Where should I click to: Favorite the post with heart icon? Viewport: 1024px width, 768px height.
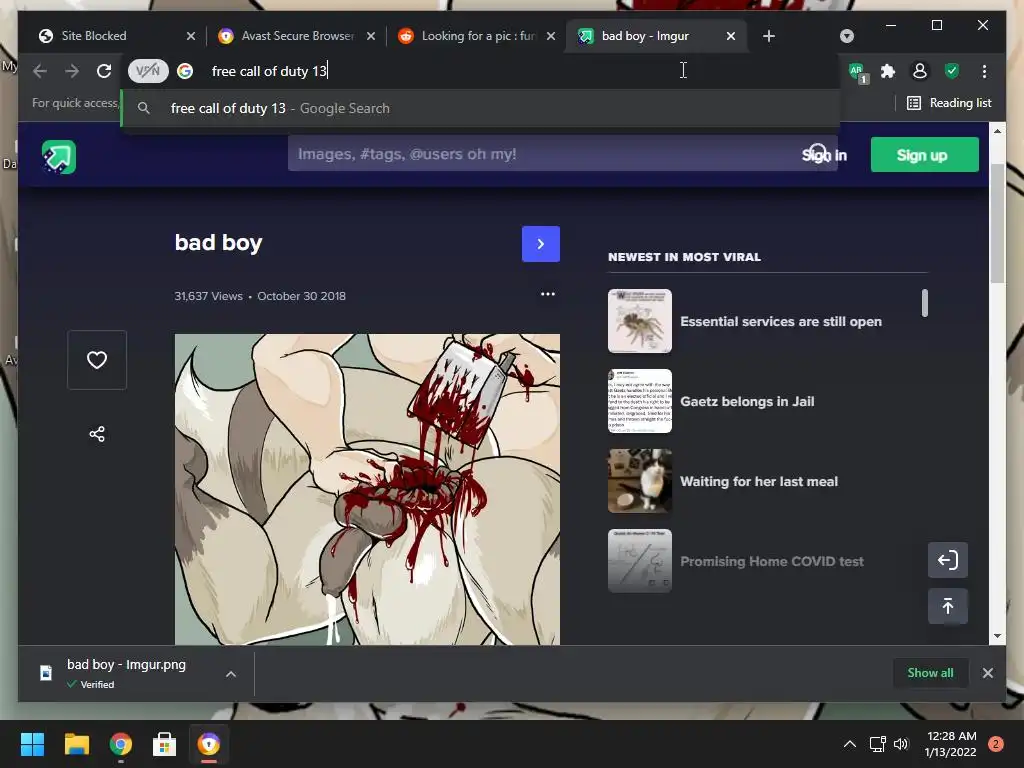[97, 360]
